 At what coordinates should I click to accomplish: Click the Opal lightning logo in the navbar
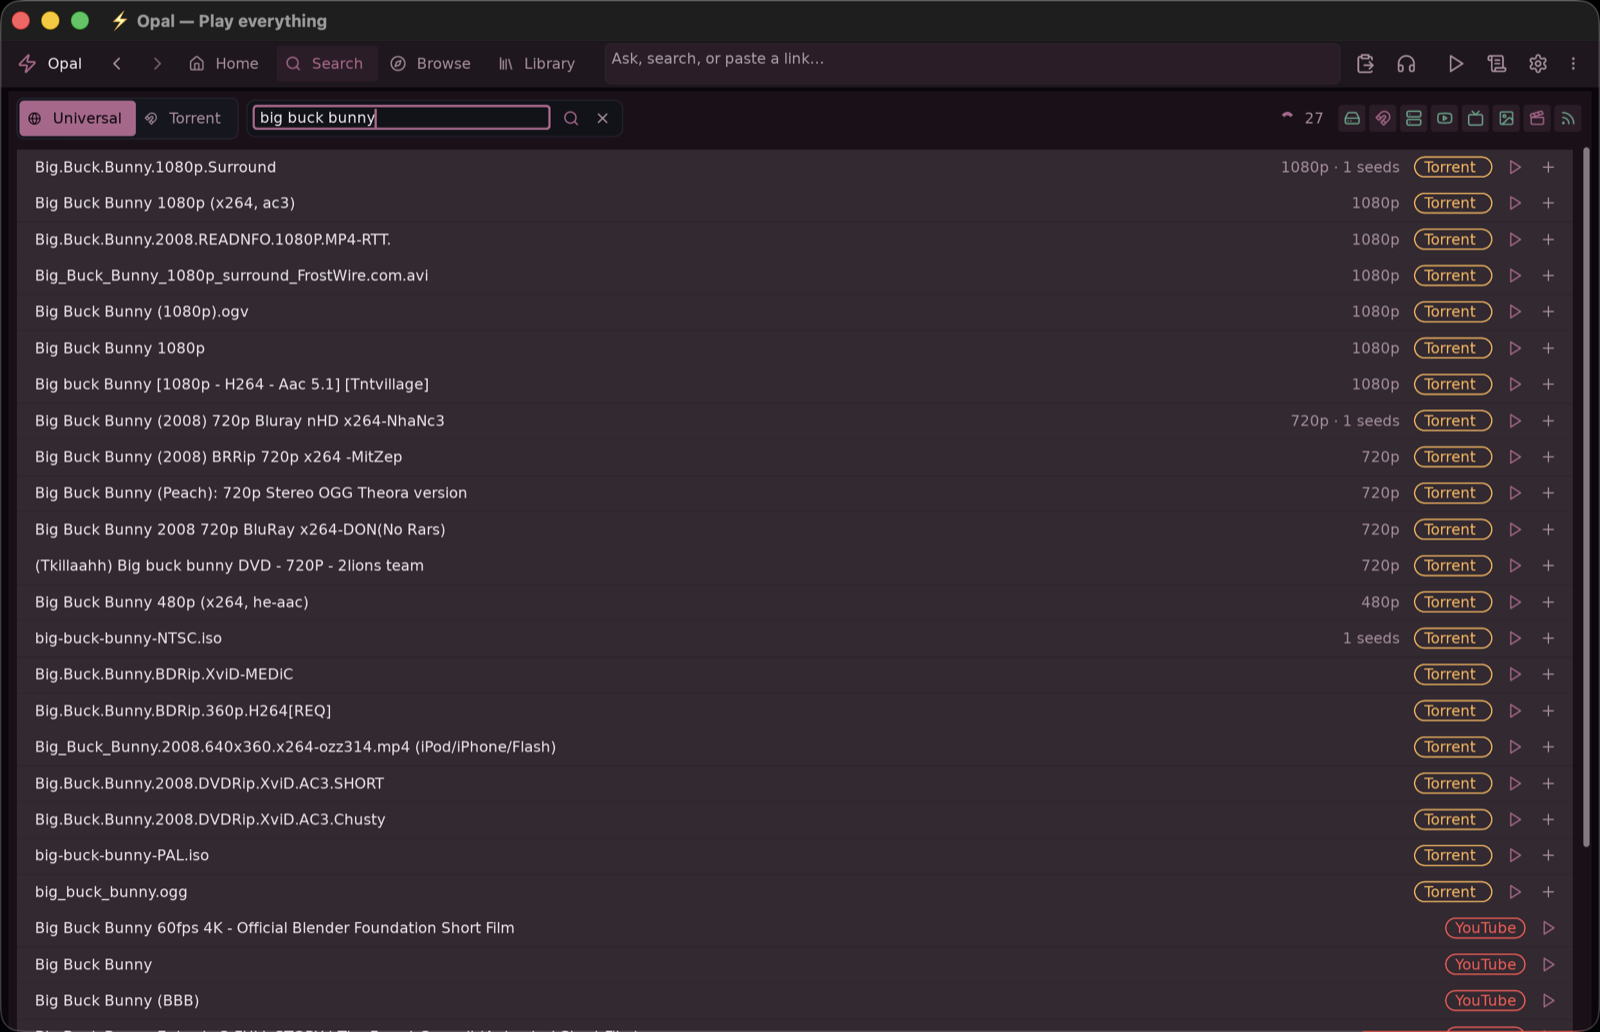pos(28,63)
